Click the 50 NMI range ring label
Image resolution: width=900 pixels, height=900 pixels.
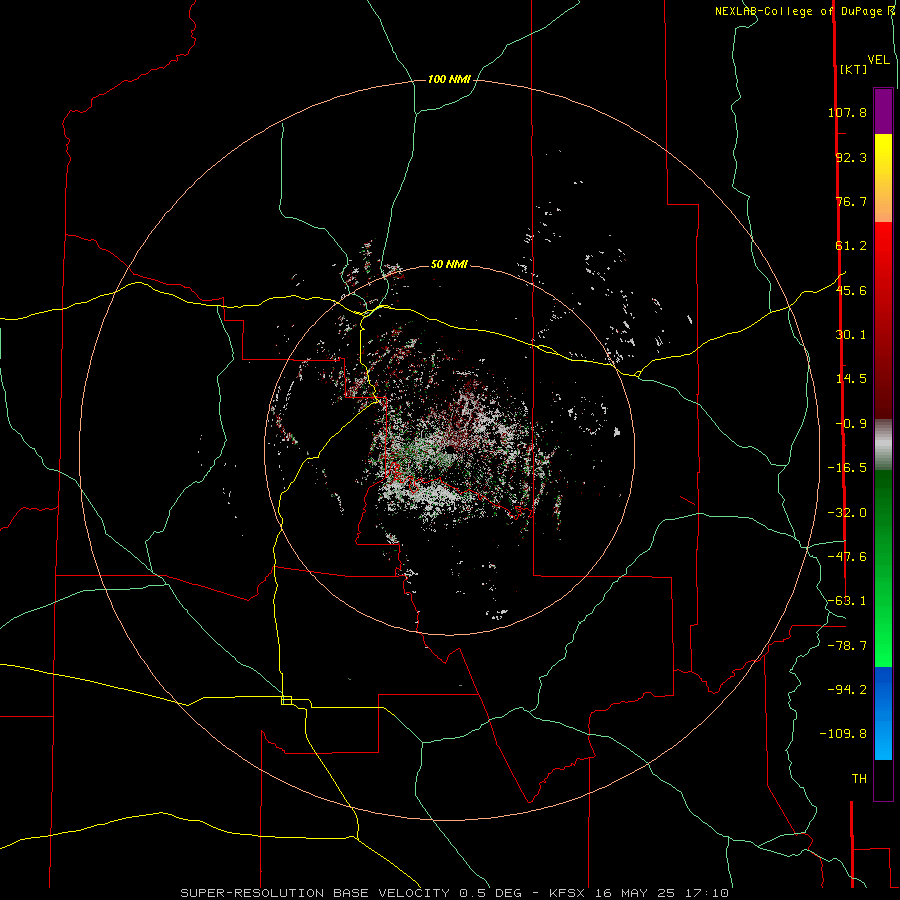(449, 264)
